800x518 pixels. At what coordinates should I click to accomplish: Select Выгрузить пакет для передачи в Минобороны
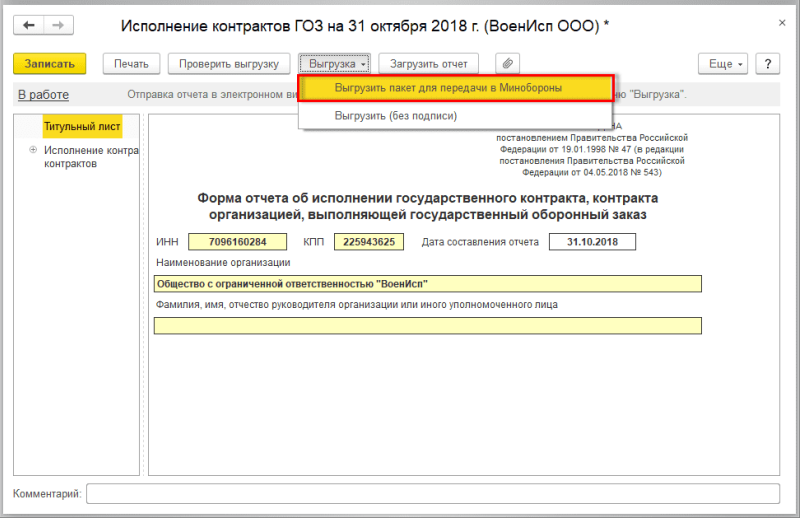tap(455, 88)
